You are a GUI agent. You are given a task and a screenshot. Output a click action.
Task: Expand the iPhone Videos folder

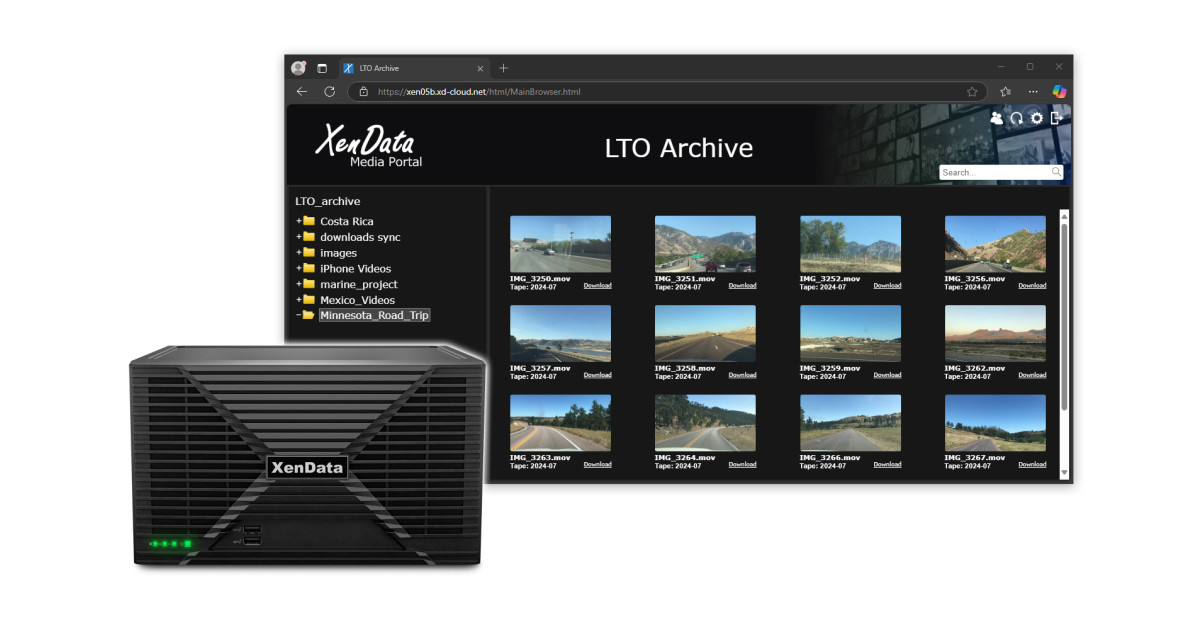pyautogui.click(x=298, y=268)
